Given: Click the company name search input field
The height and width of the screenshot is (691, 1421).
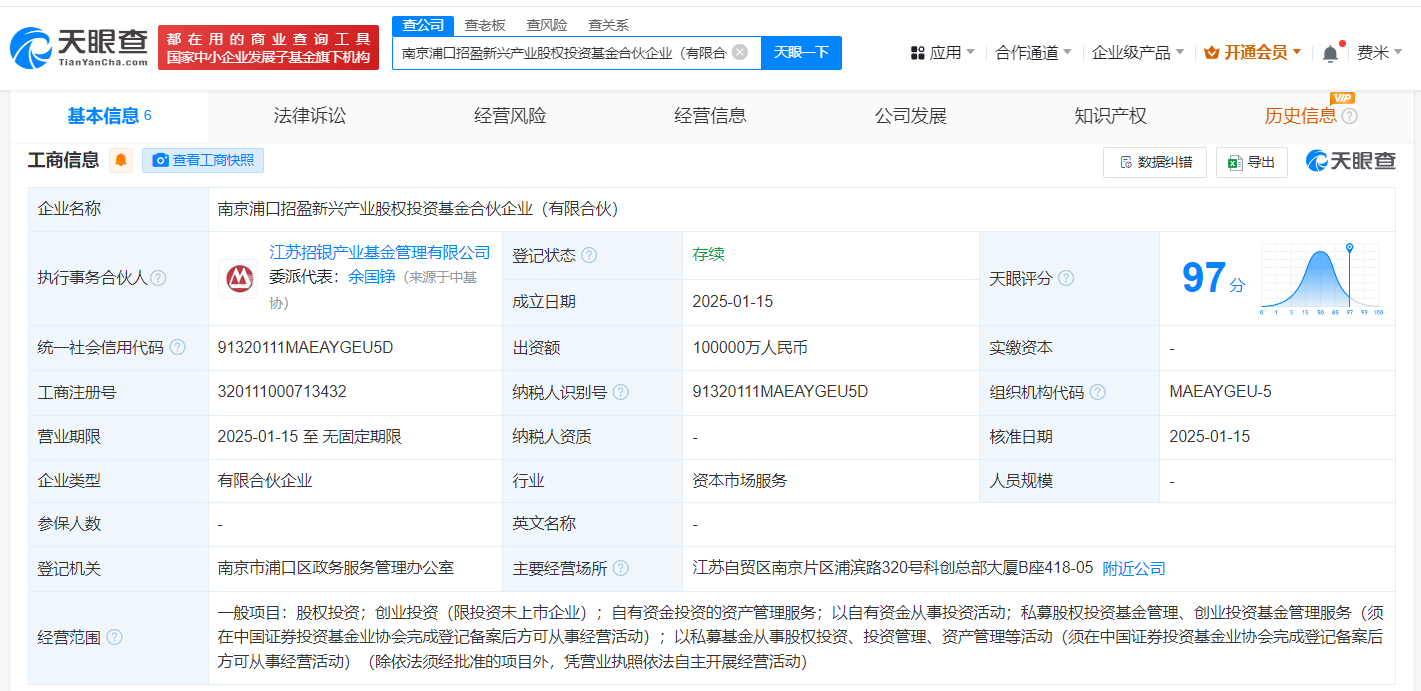Looking at the screenshot, I should click(x=563, y=53).
